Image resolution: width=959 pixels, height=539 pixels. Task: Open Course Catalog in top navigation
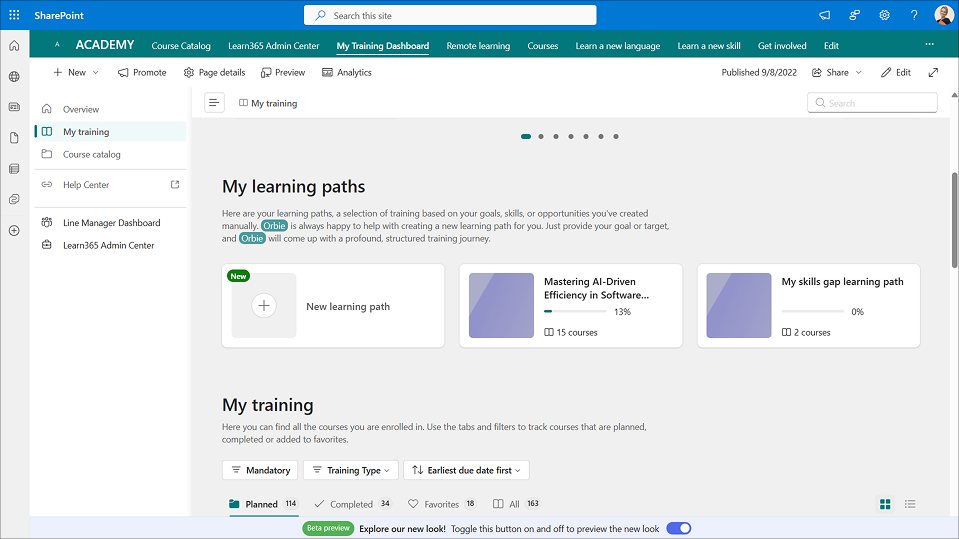(181, 46)
